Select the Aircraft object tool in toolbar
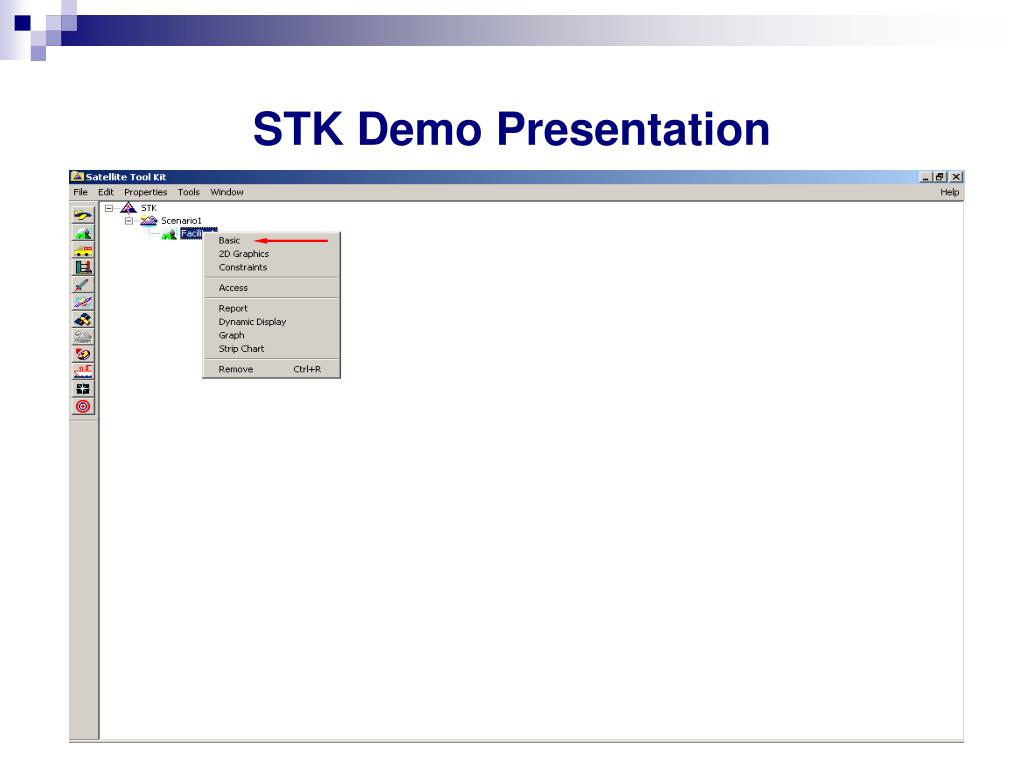The width and height of the screenshot is (1024, 768). point(83,215)
